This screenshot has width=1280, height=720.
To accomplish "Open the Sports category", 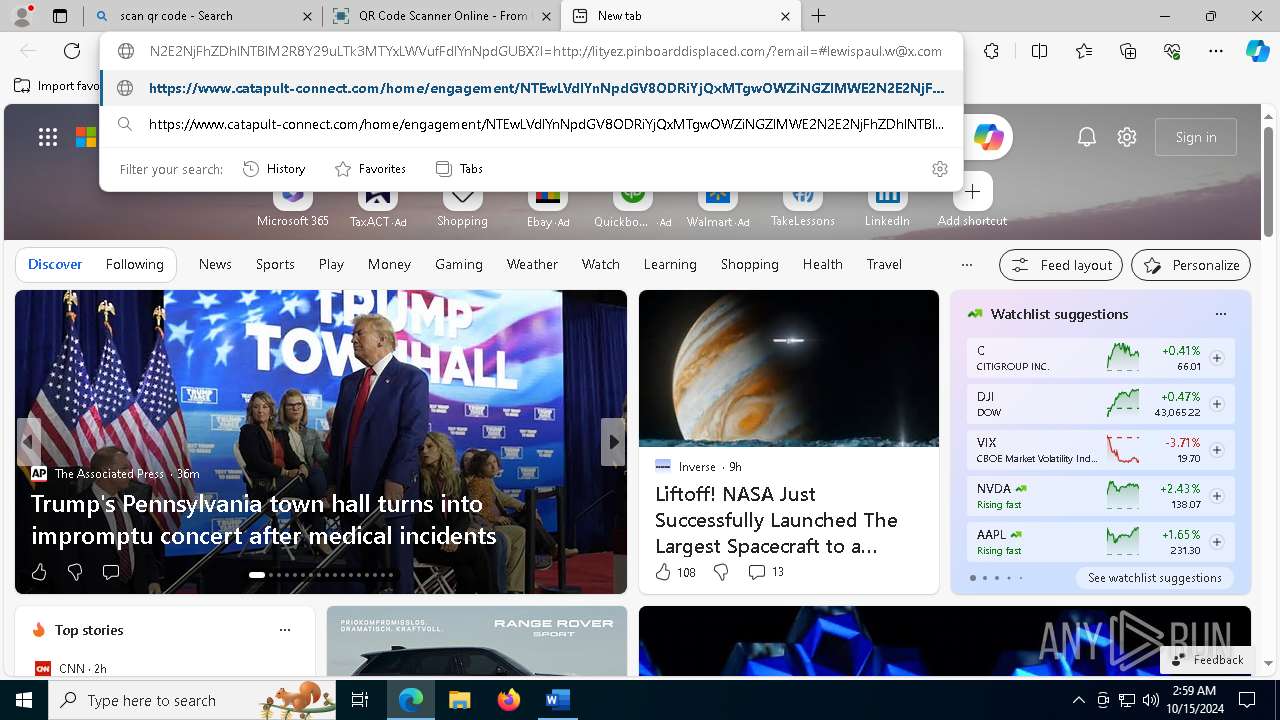I will click(275, 265).
